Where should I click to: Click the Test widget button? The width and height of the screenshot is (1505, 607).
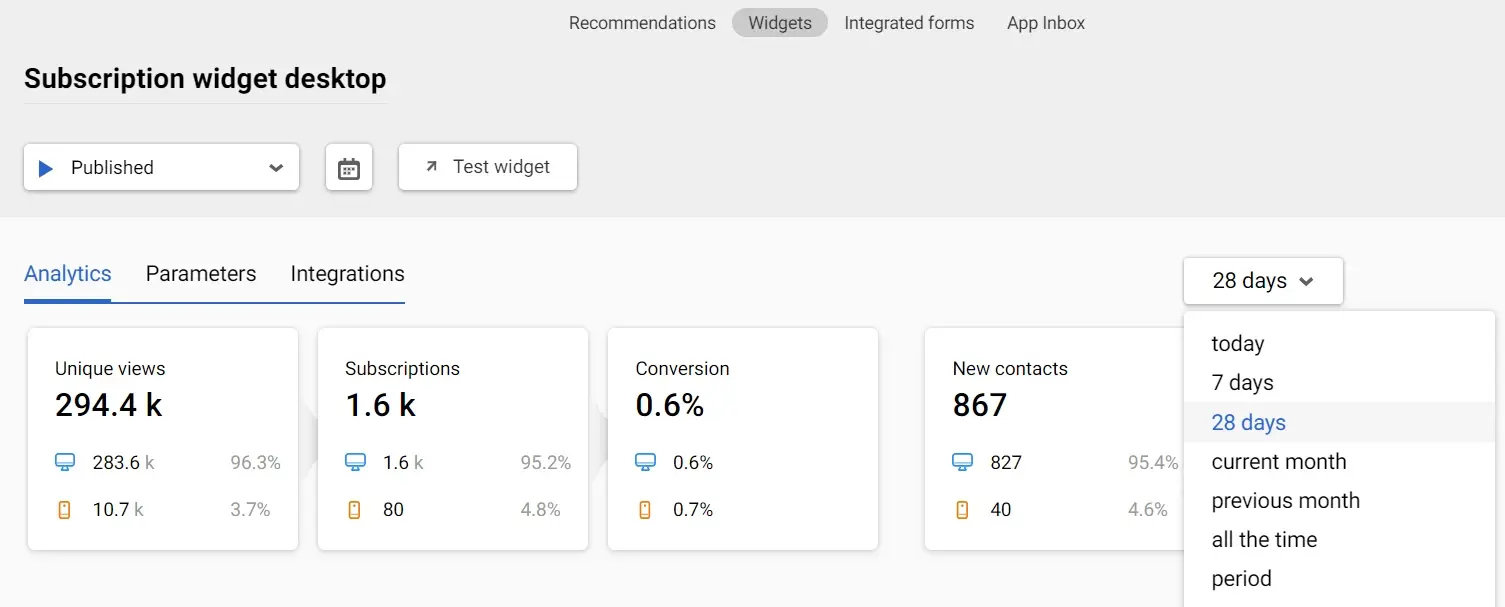487,166
